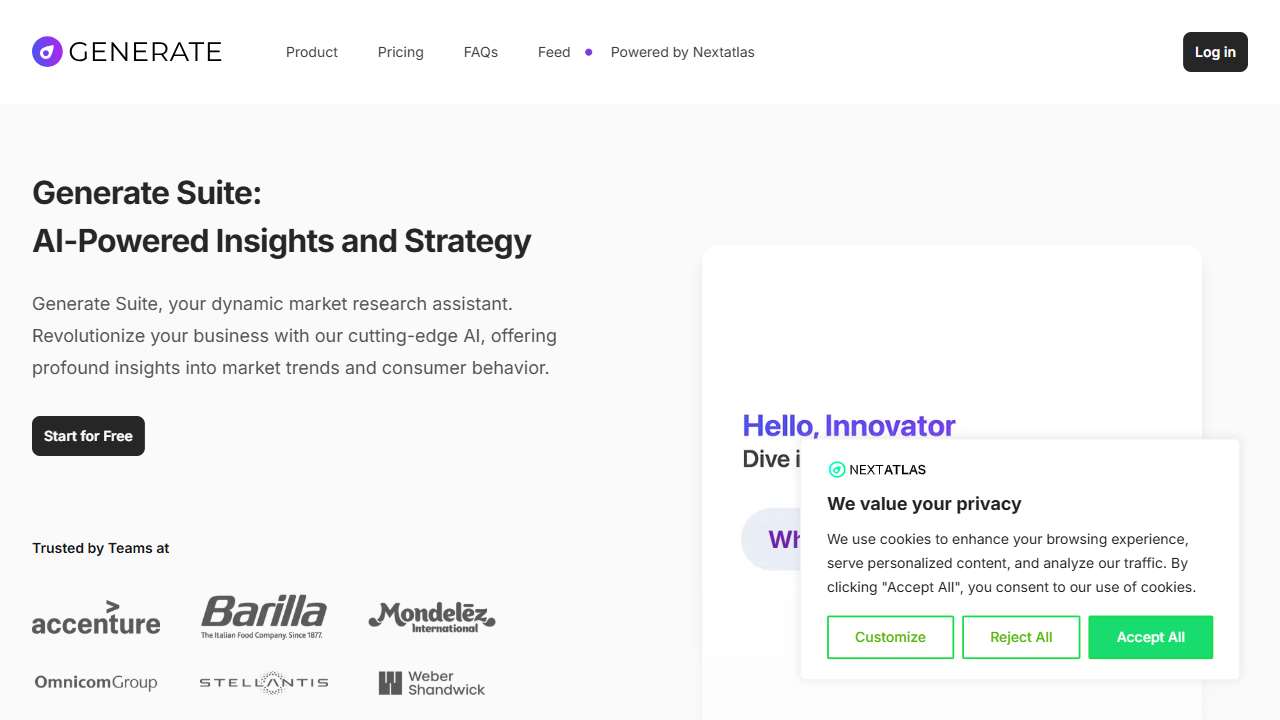Screen dimensions: 1280x720
Task: Click the Weber Shandwick logo
Action: click(x=432, y=683)
